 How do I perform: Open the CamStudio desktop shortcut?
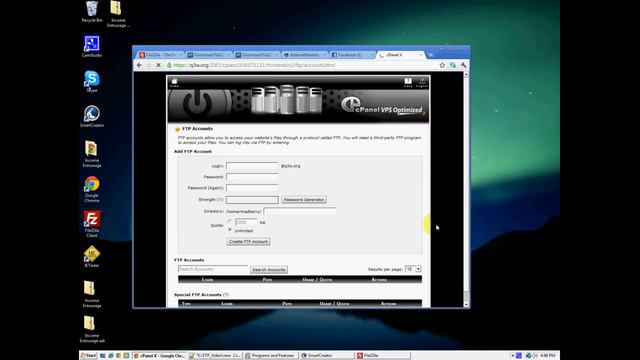coord(92,46)
